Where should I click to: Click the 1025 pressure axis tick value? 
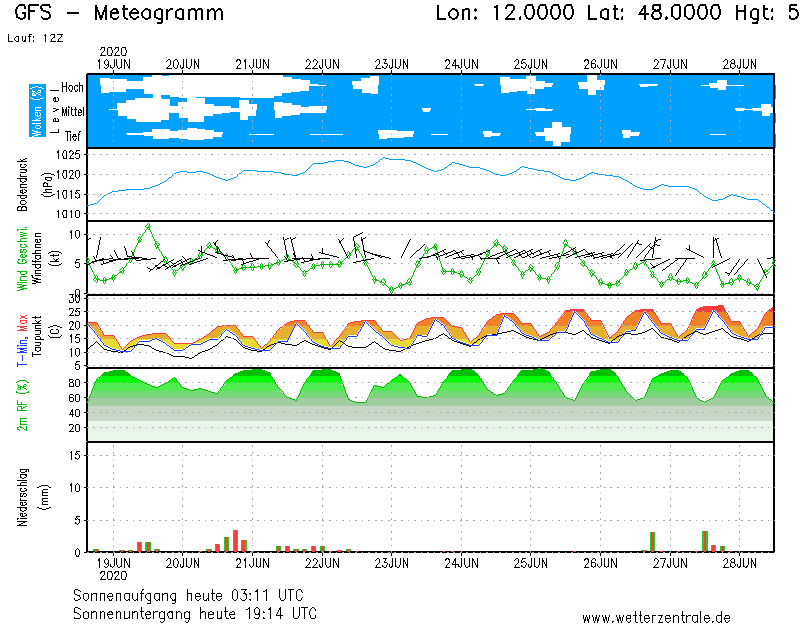[x=69, y=155]
